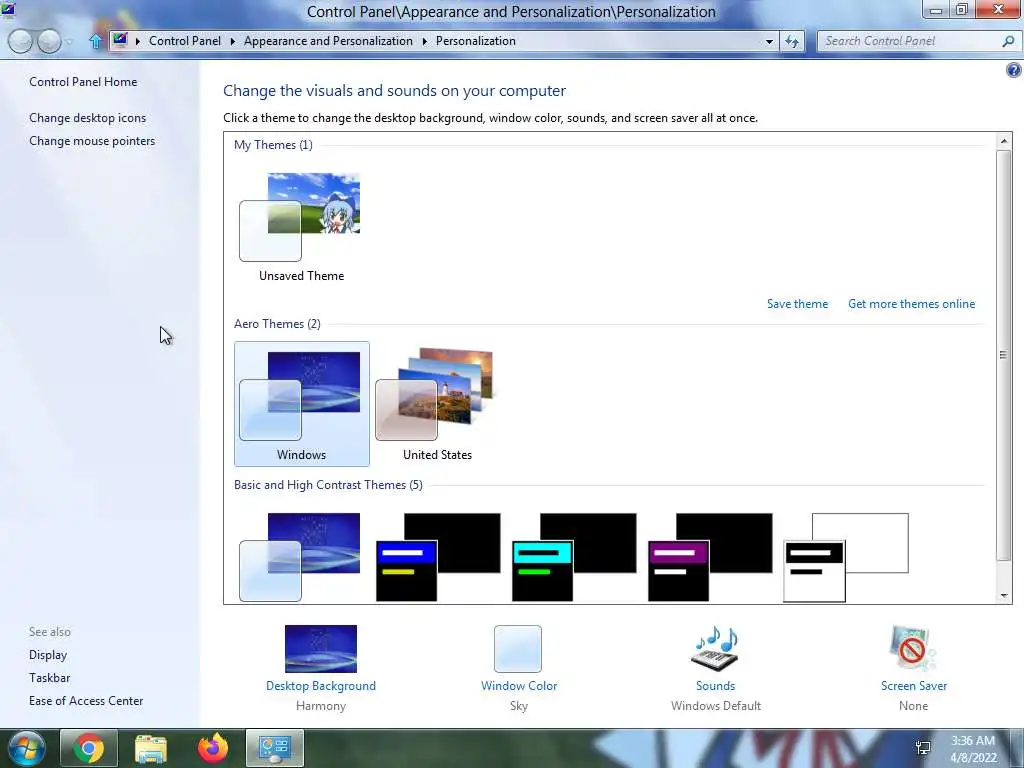
Task: Click the theme list scroll up arrow
Action: coord(1004,140)
